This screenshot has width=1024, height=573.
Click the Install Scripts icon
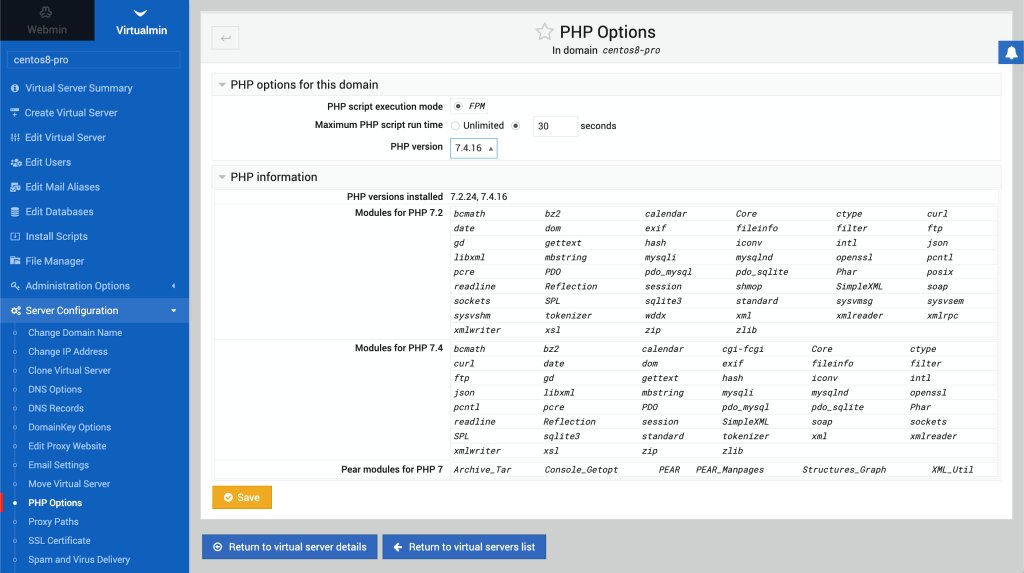[x=15, y=237]
